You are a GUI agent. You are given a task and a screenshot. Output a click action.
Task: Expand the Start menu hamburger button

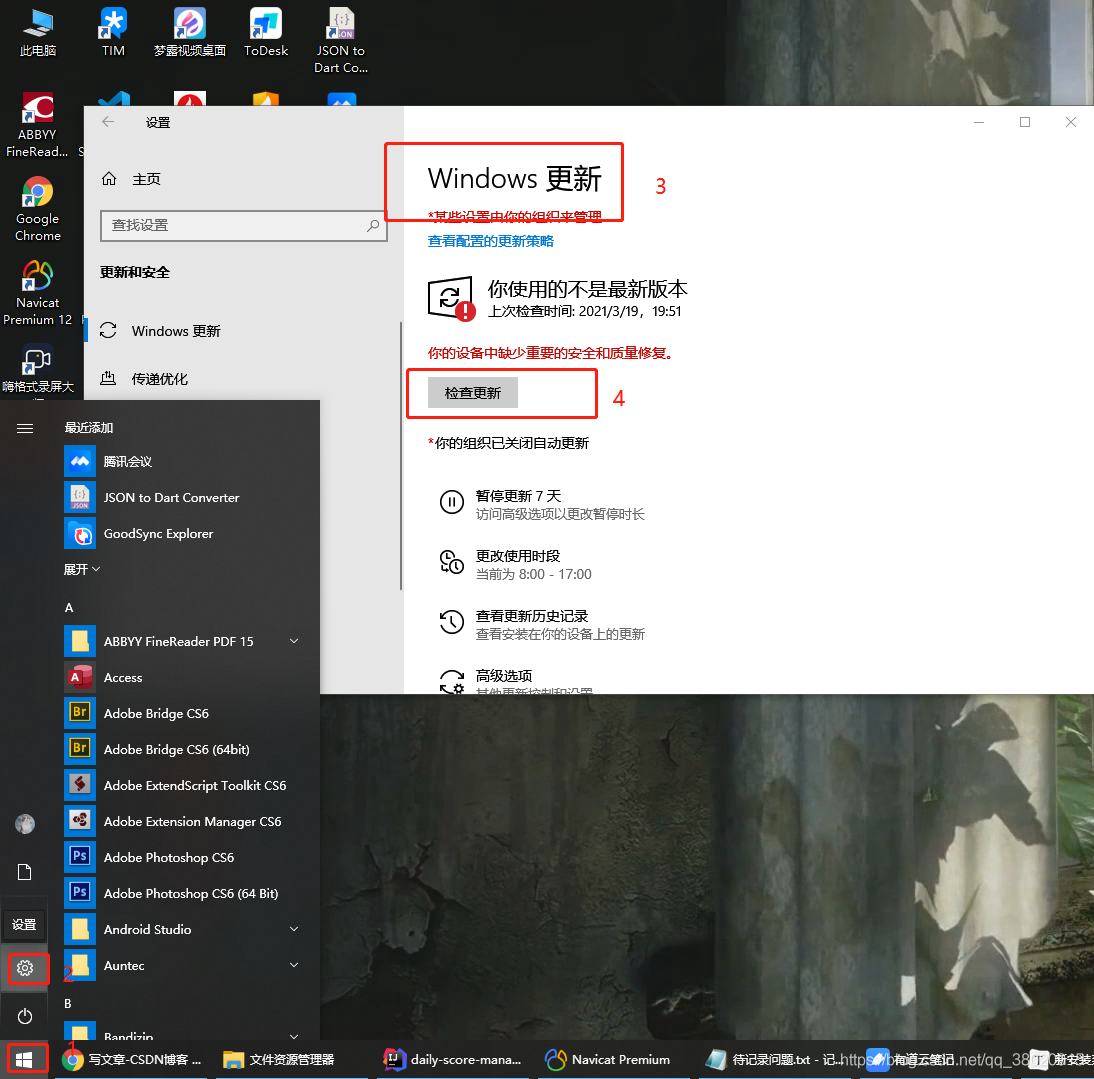[x=24, y=428]
